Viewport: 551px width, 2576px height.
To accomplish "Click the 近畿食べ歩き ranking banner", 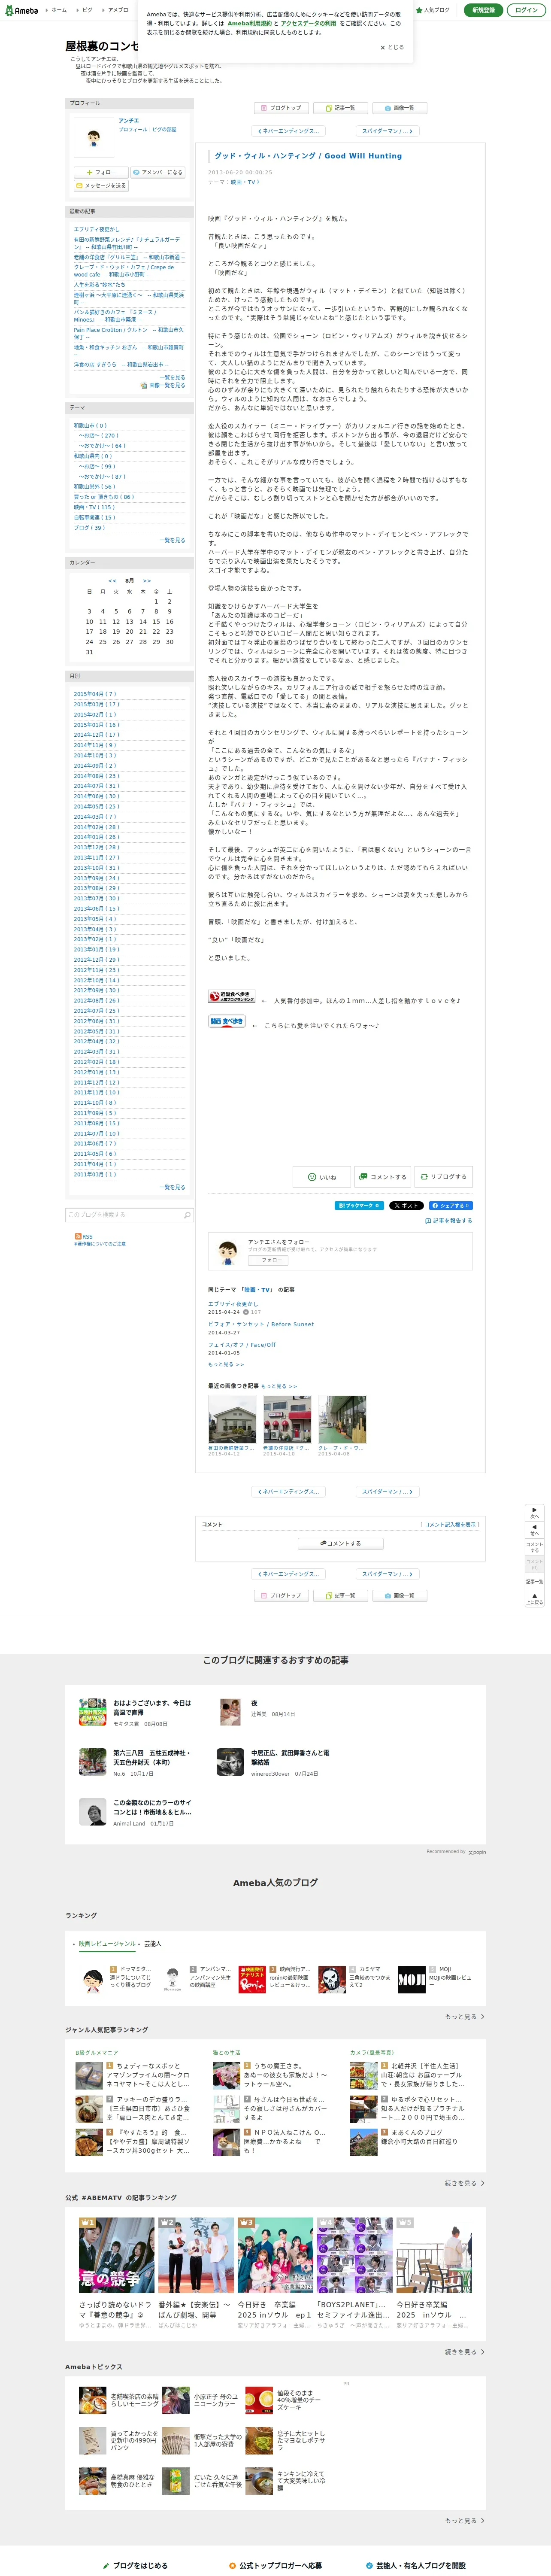I will tap(232, 996).
